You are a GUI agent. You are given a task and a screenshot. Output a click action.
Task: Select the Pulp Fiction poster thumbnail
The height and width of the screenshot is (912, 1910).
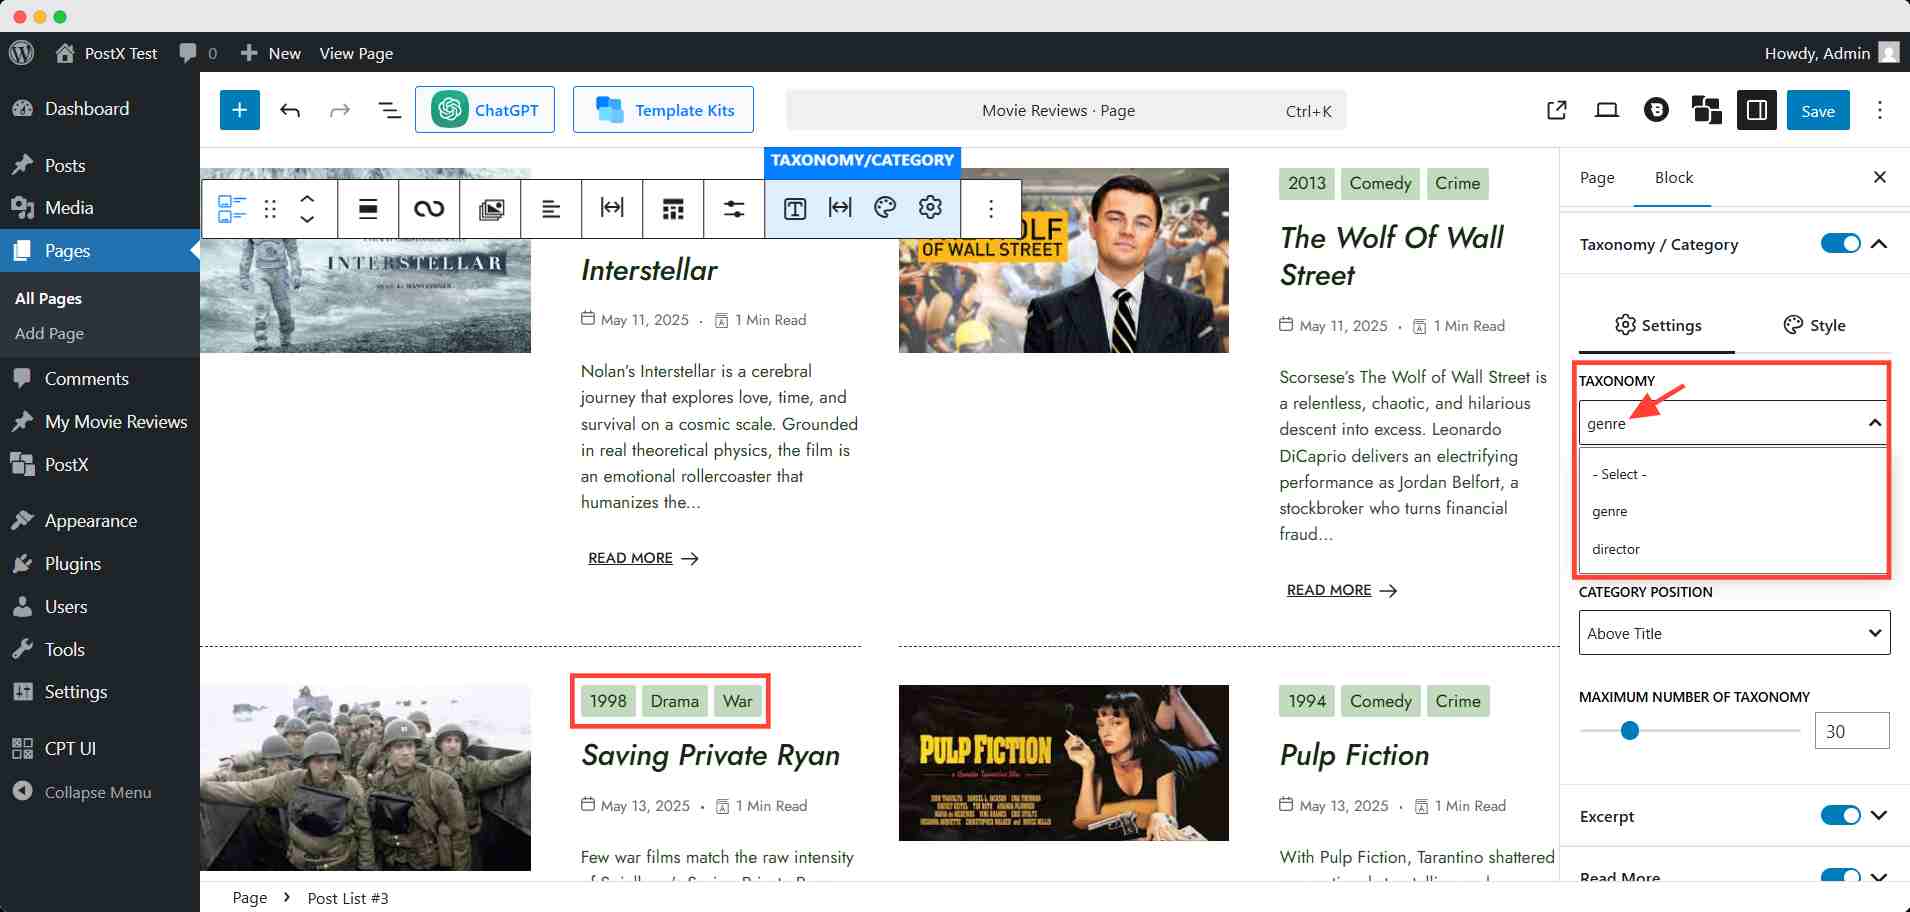coord(1063,762)
